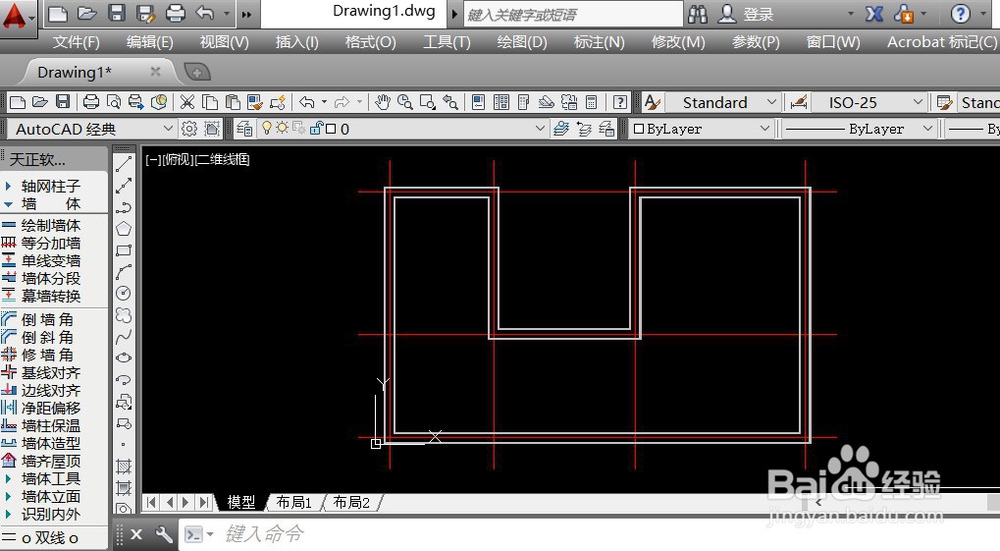Switch to the 模型 tab
The width and height of the screenshot is (1000, 551).
pyautogui.click(x=241, y=503)
